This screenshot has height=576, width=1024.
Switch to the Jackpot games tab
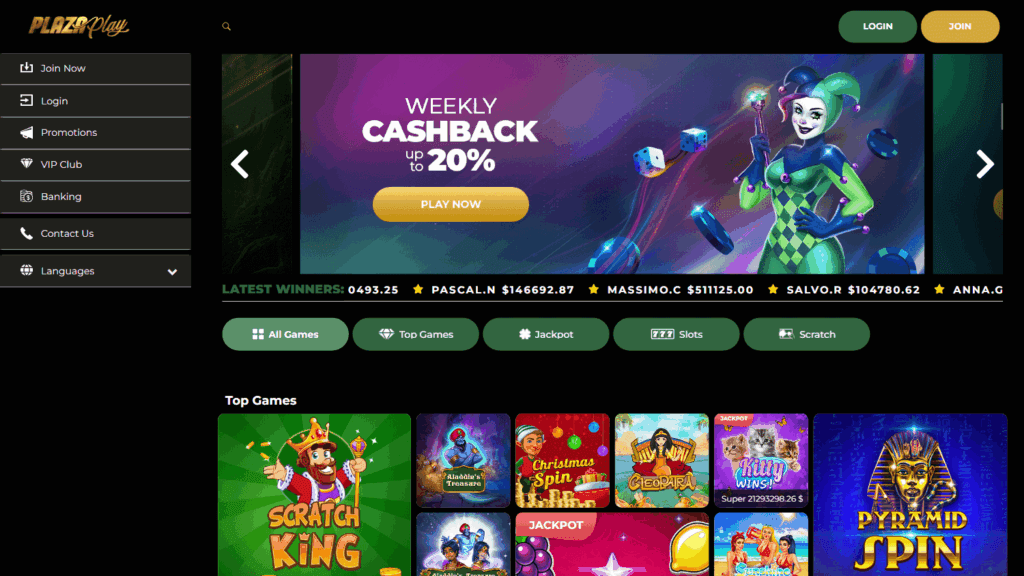pyautogui.click(x=546, y=334)
